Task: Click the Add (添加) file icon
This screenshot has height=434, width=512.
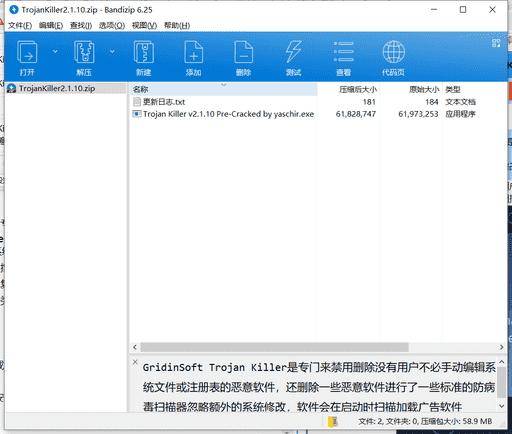Action: click(194, 52)
